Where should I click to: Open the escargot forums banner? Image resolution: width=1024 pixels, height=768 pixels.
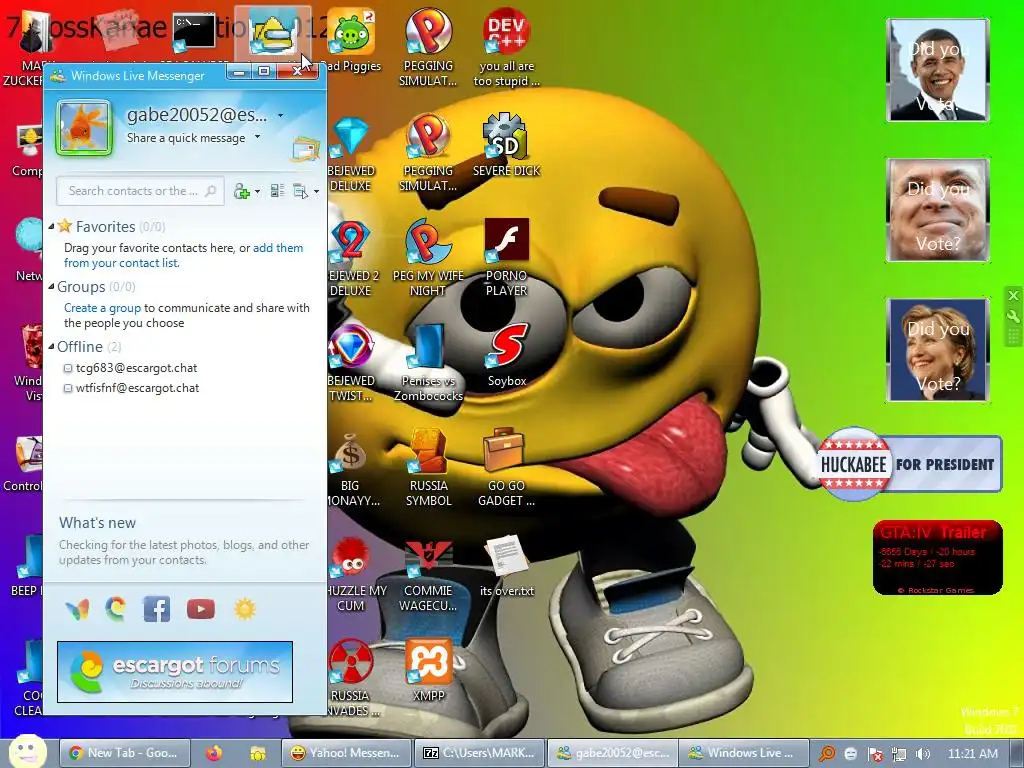click(175, 672)
